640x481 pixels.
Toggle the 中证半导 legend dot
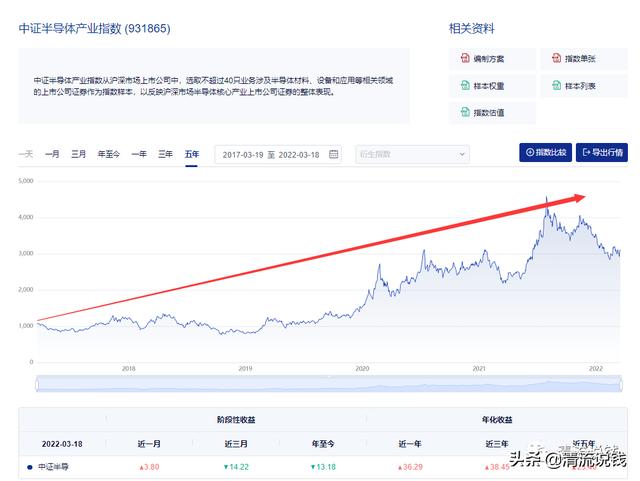[x=30, y=467]
